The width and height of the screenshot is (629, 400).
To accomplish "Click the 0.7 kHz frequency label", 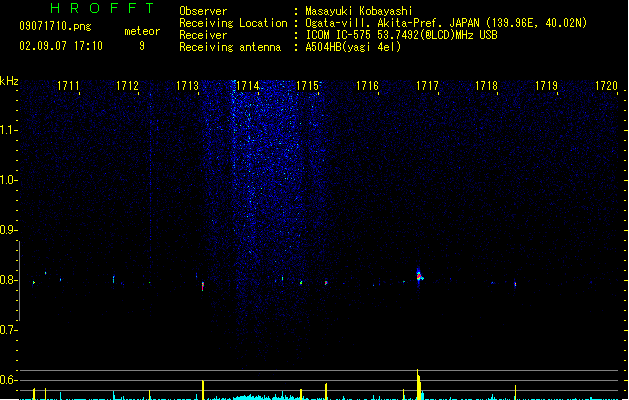I will [x=8, y=330].
